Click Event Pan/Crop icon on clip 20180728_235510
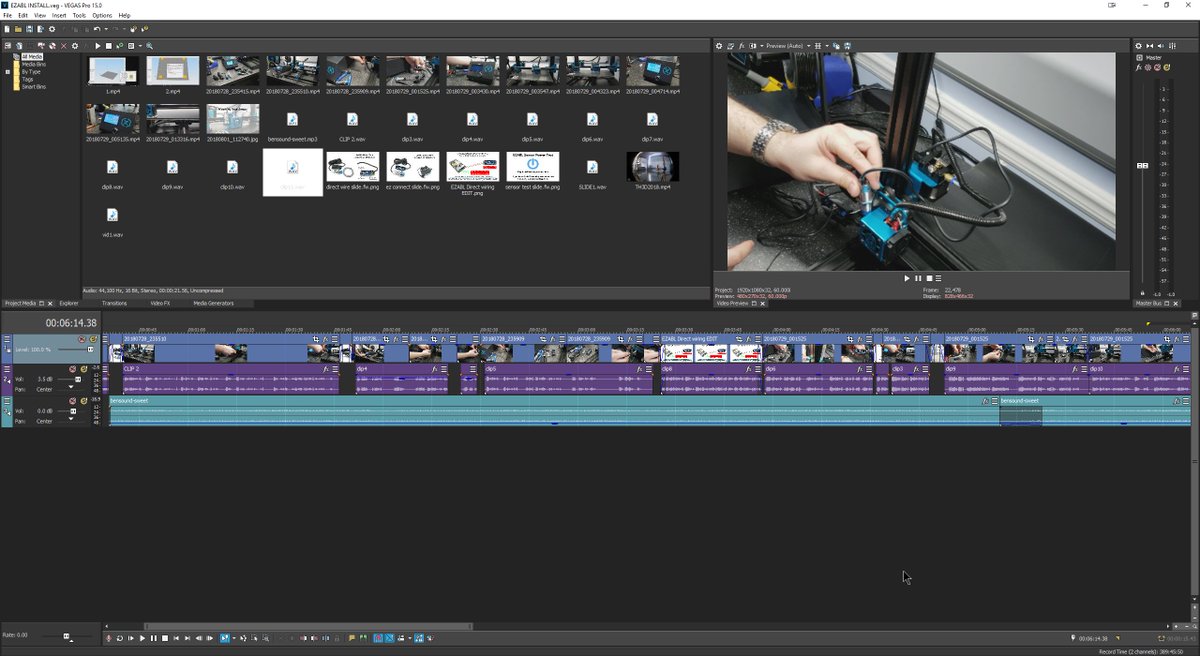 pyautogui.click(x=316, y=339)
